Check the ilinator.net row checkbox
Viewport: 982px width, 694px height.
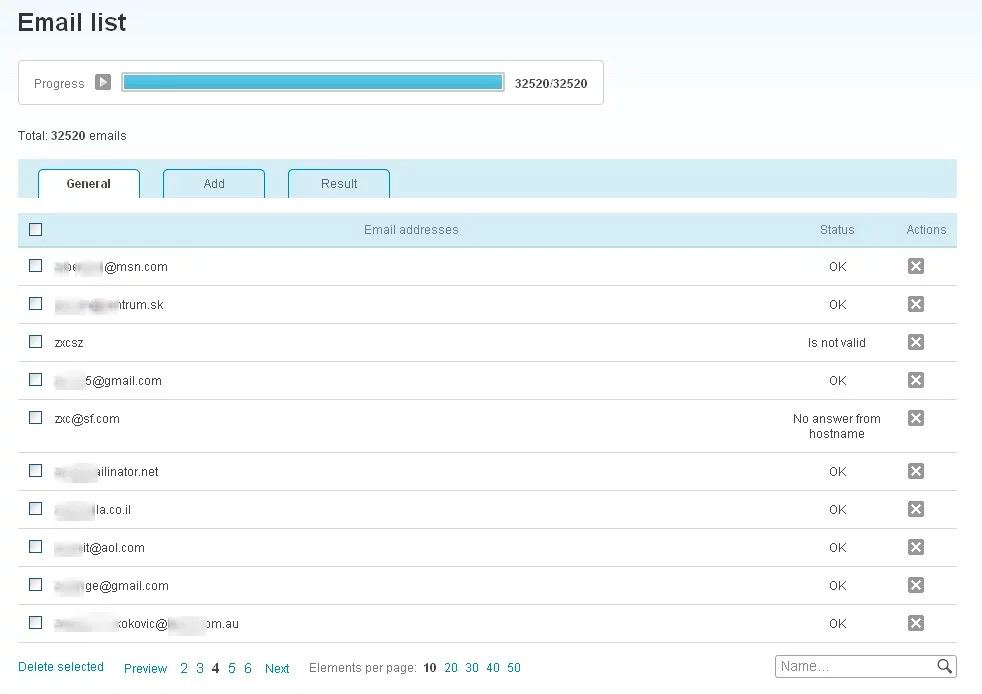tap(36, 470)
